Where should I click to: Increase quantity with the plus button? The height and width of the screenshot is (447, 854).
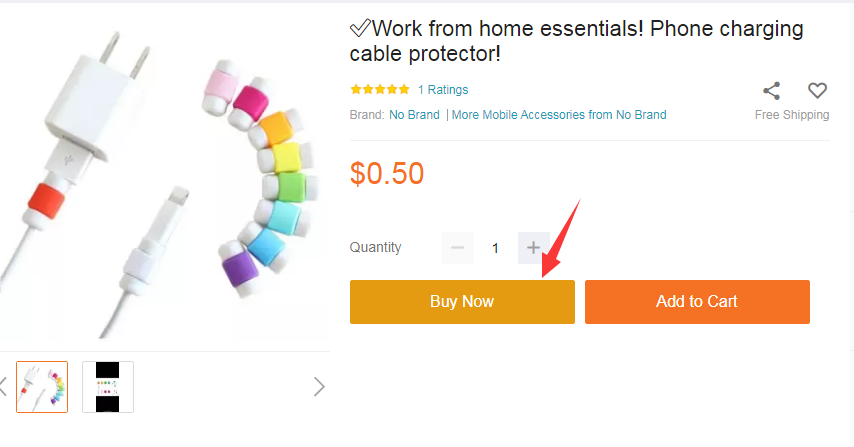tap(533, 247)
